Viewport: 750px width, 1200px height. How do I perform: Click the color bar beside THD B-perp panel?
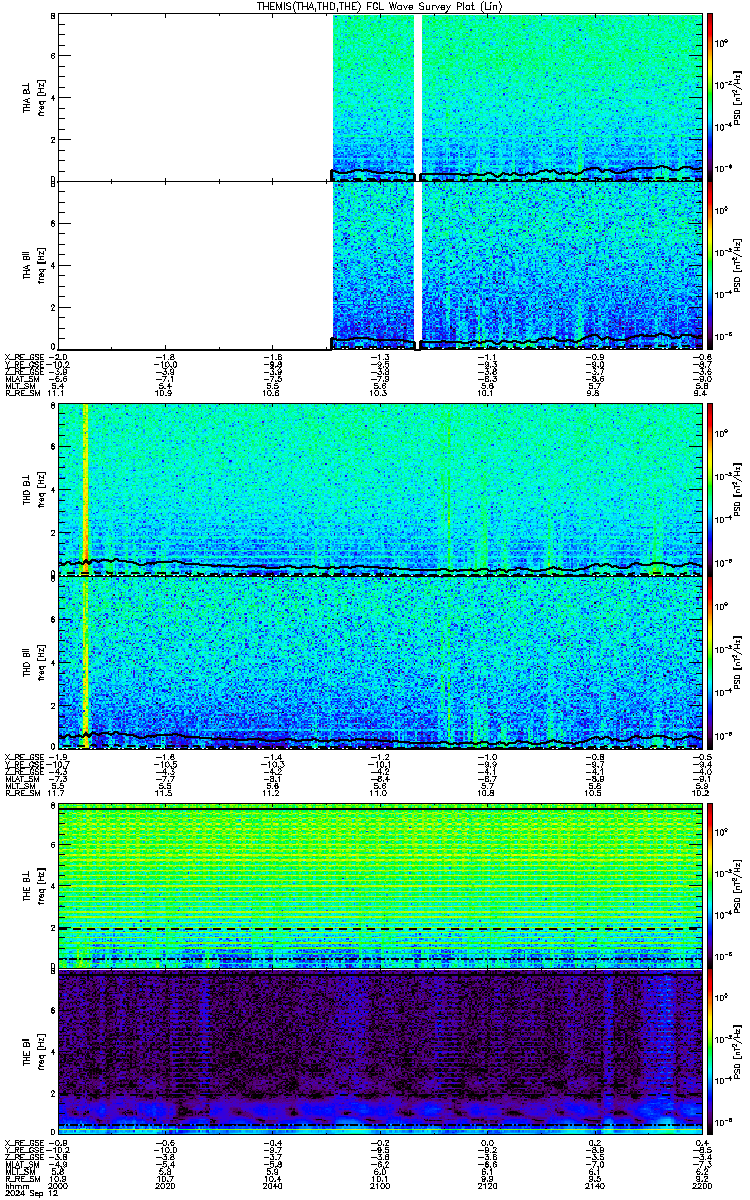(x=710, y=490)
